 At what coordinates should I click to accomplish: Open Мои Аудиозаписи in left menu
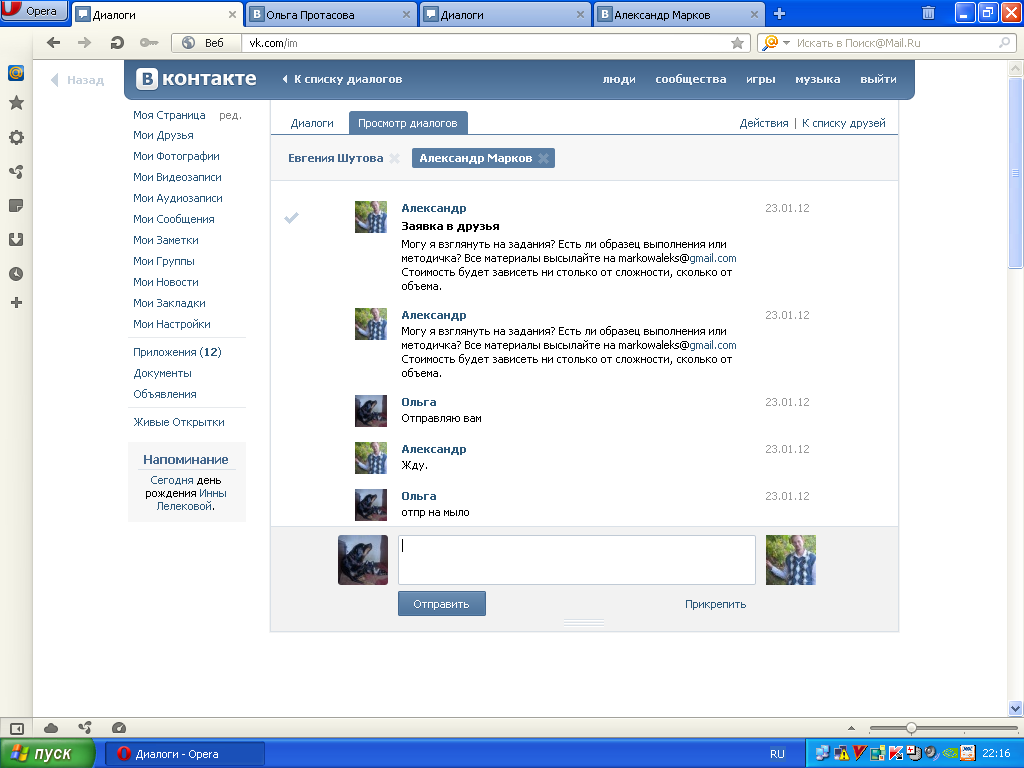[178, 198]
